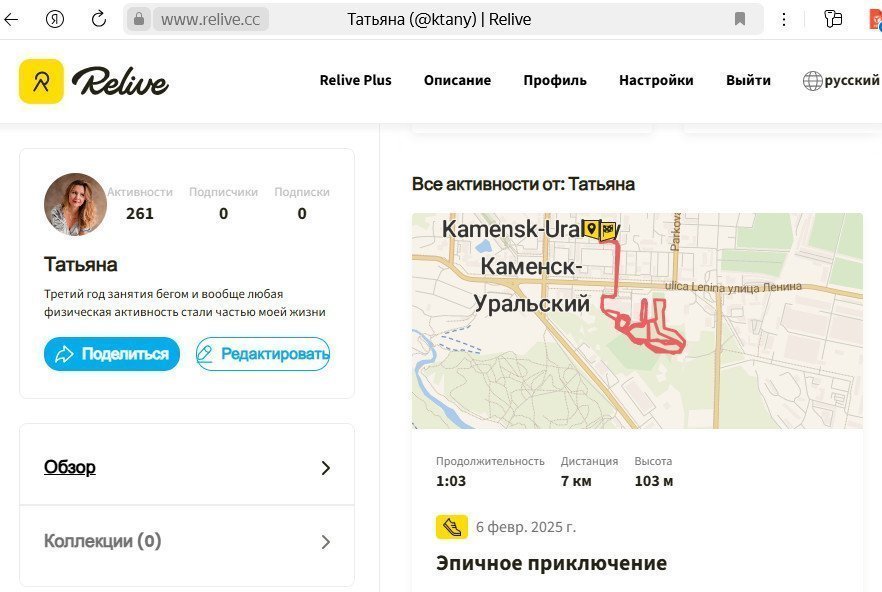Open Профиль menu item

pyautogui.click(x=555, y=80)
